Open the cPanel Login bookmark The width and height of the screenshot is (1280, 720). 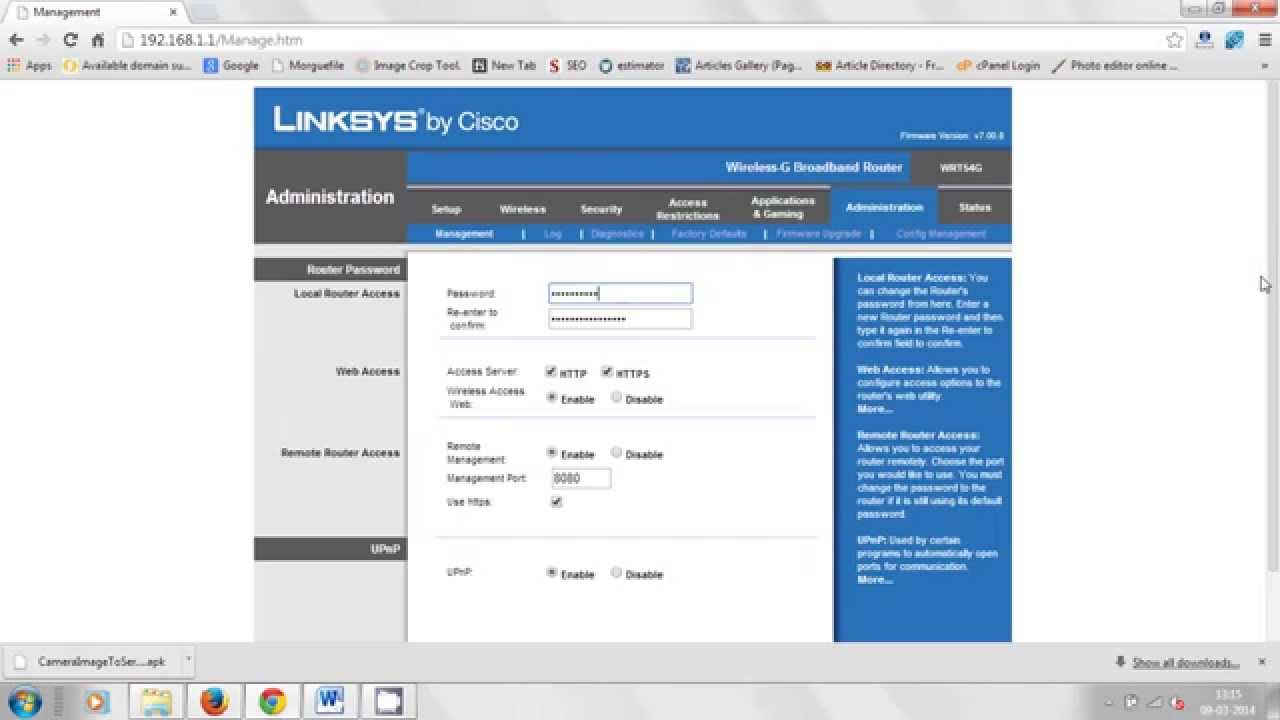point(998,66)
